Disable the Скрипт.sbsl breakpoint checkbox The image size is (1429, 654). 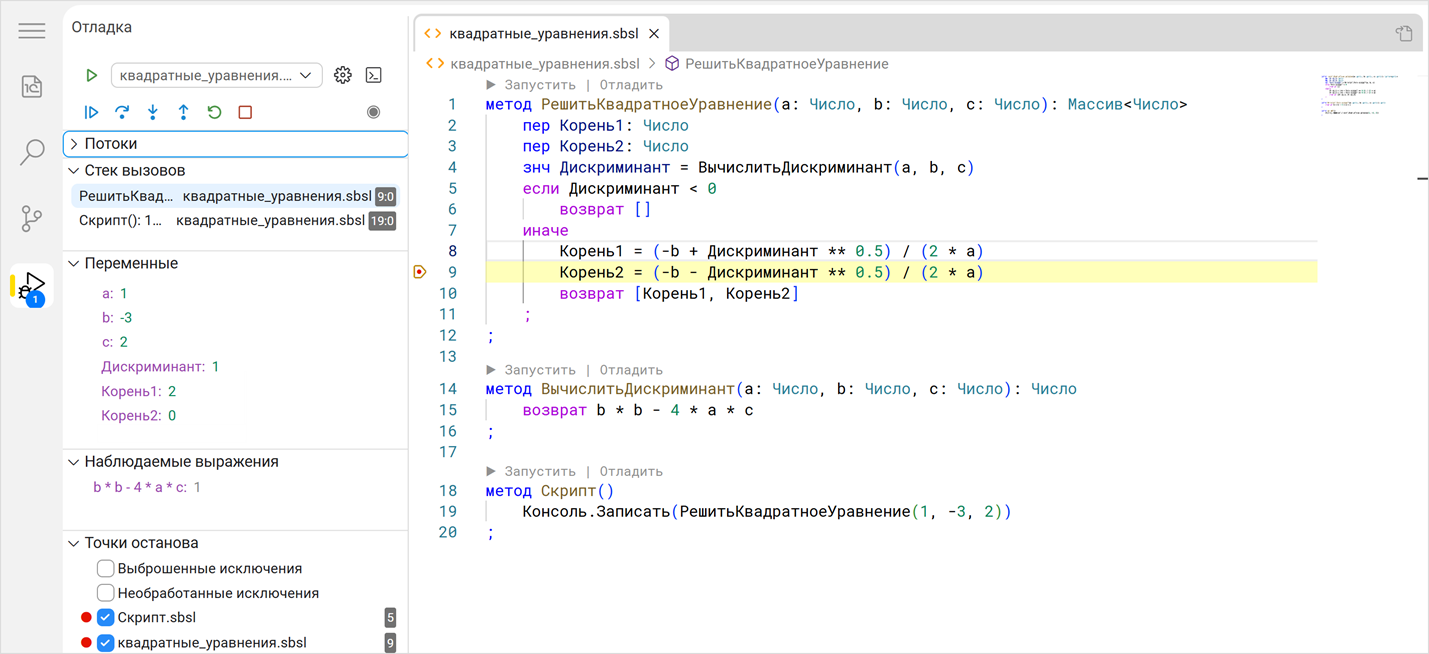tap(105, 618)
